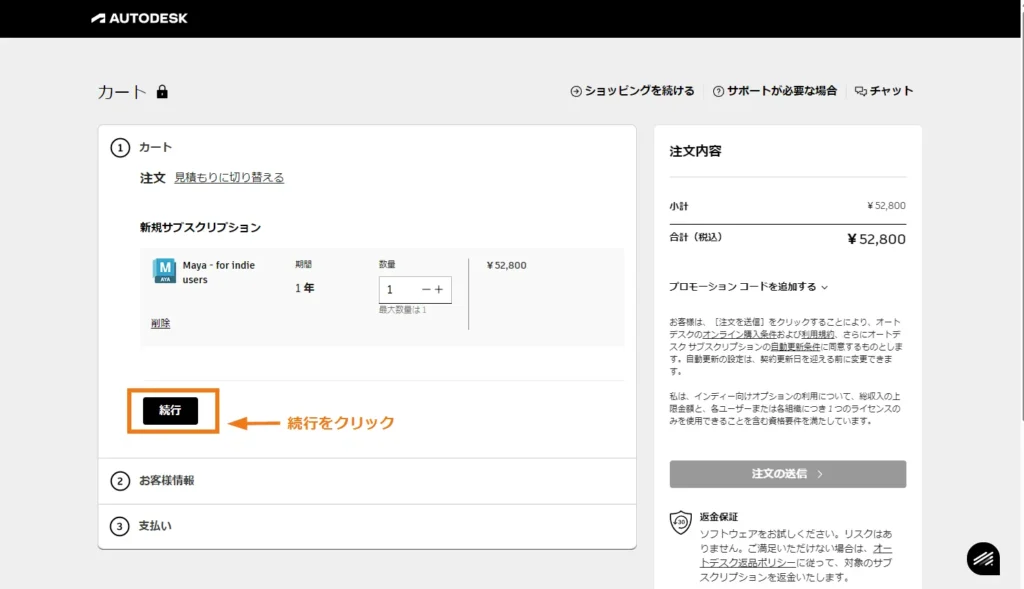The height and width of the screenshot is (589, 1024).
Task: Switch to quote via 見積もりに切り替える
Action: tap(229, 178)
